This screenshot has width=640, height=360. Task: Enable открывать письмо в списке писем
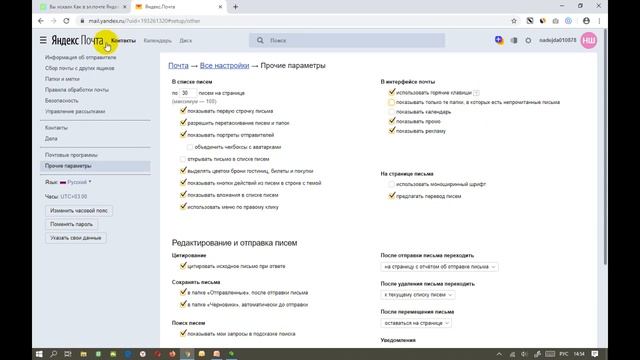pyautogui.click(x=183, y=159)
